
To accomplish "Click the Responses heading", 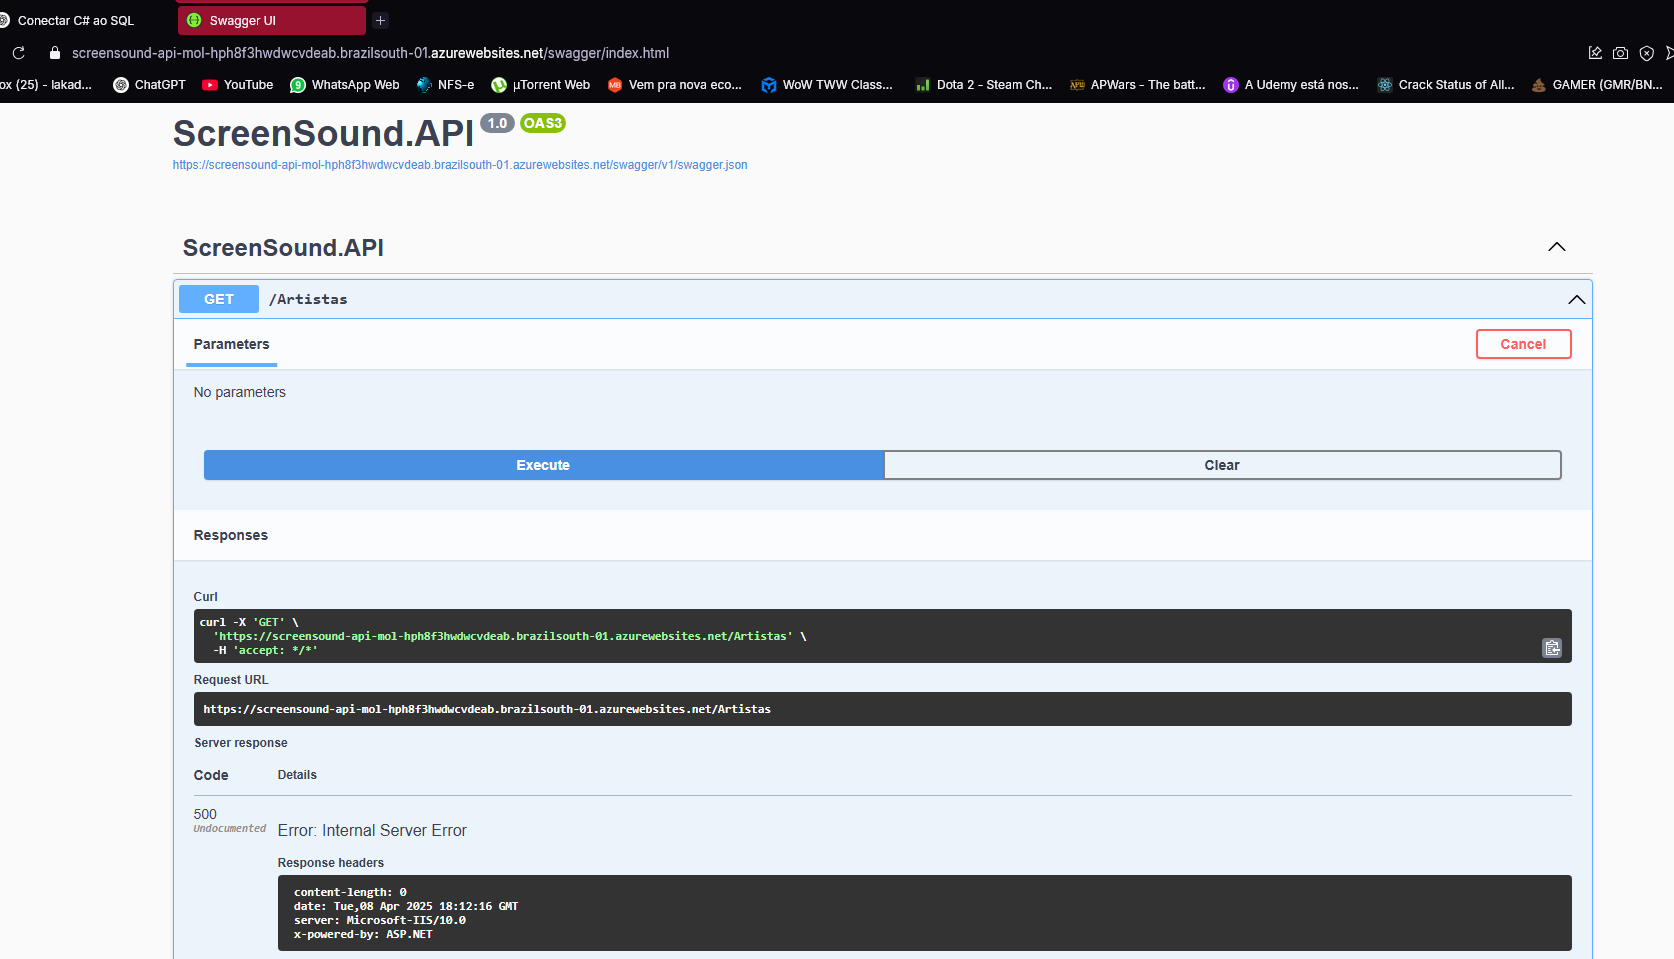I will pos(231,535).
